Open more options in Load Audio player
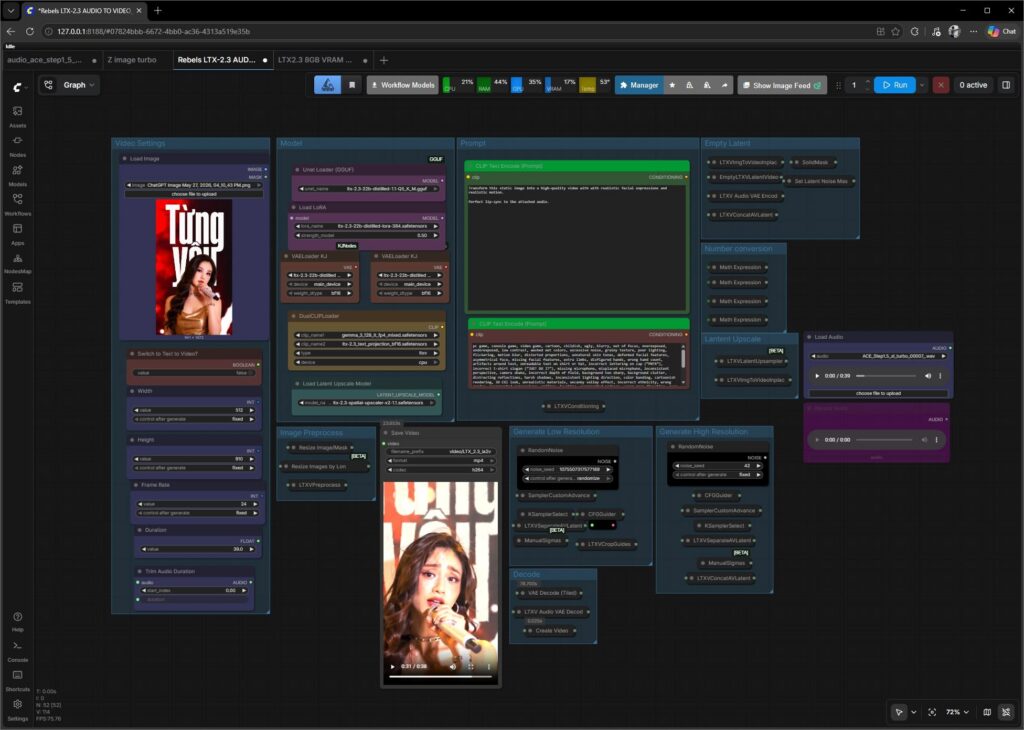The image size is (1024, 730). (x=940, y=375)
